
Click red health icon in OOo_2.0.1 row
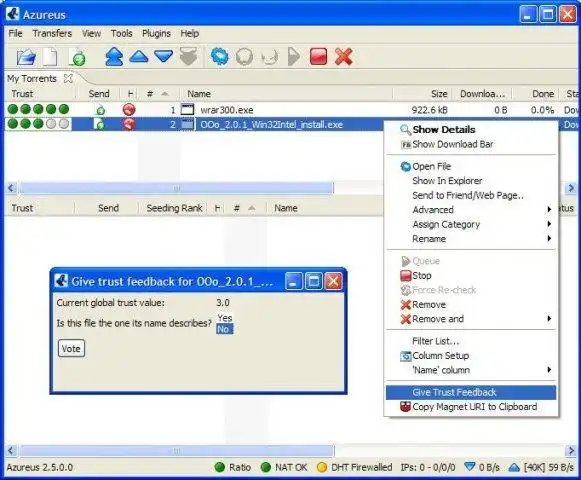[x=129, y=124]
